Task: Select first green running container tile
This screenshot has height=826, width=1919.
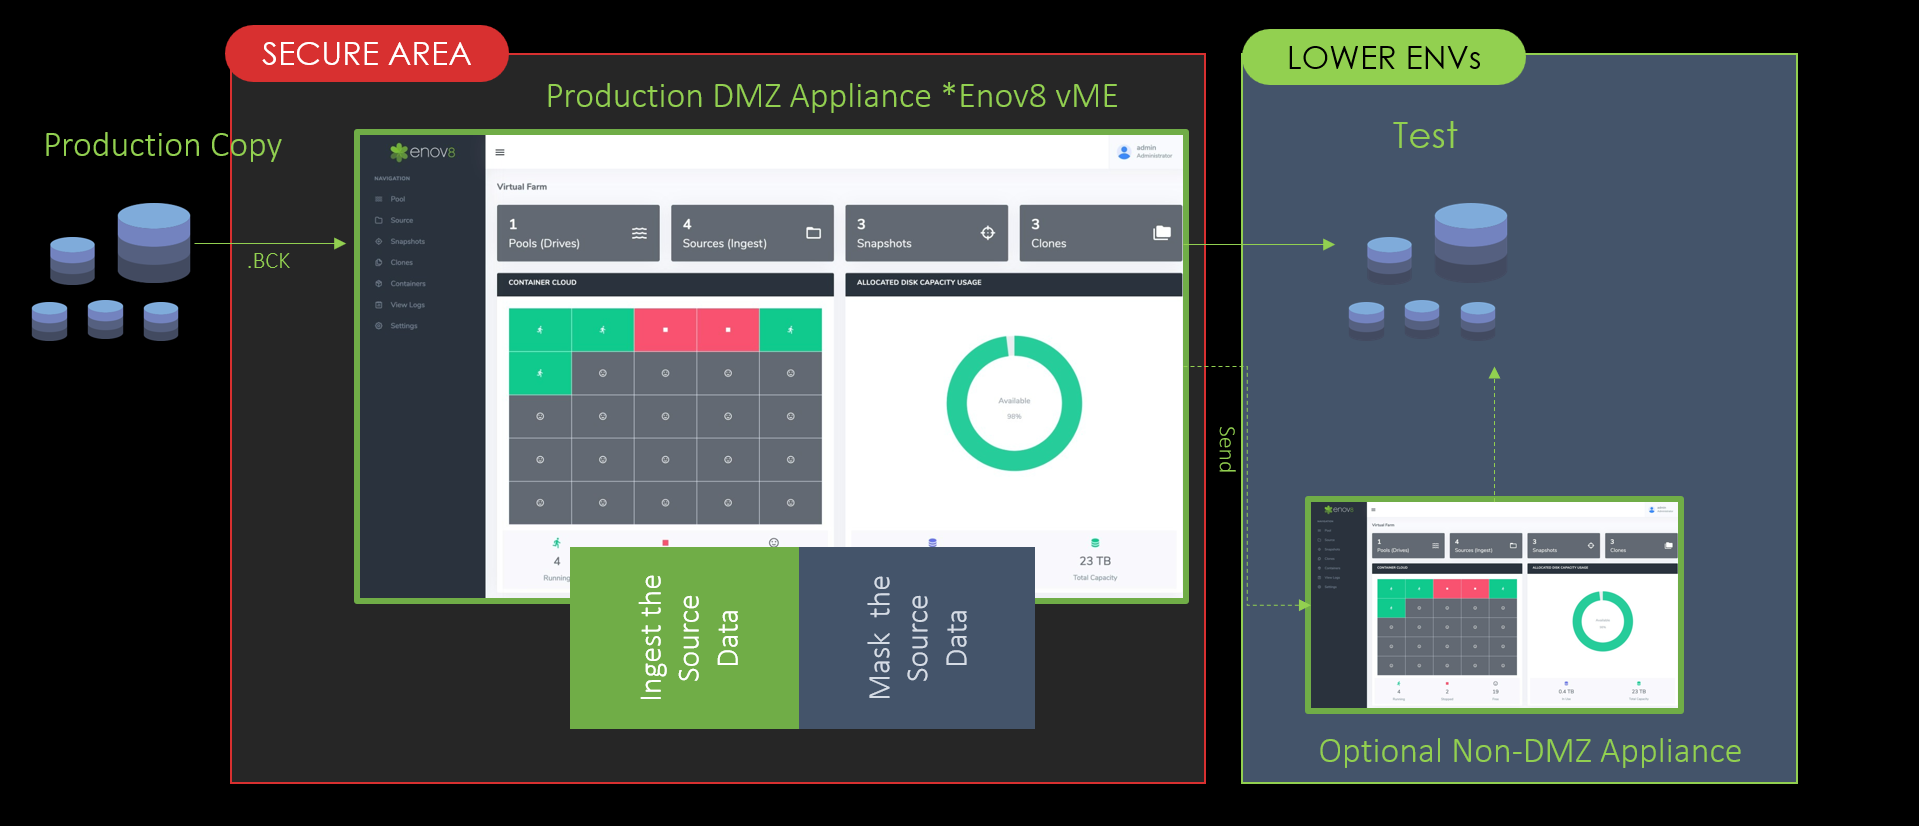Action: point(540,330)
